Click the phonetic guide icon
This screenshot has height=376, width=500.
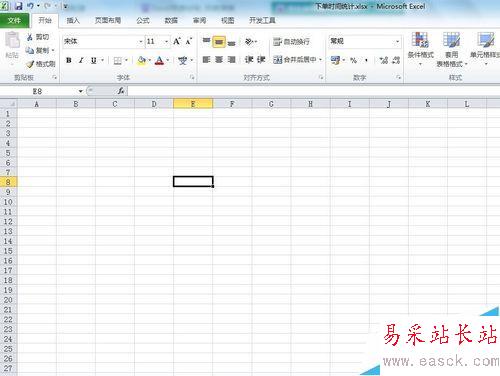[x=182, y=60]
